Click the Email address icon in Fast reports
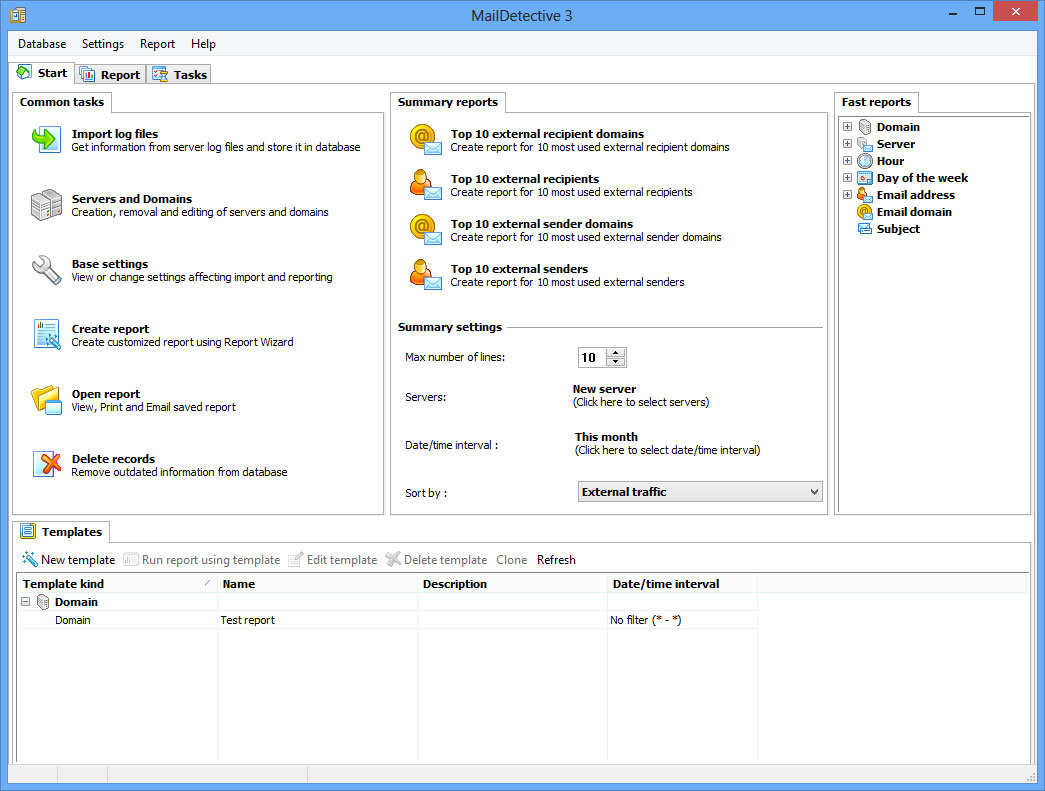The width and height of the screenshot is (1045, 791). pyautogui.click(x=864, y=195)
